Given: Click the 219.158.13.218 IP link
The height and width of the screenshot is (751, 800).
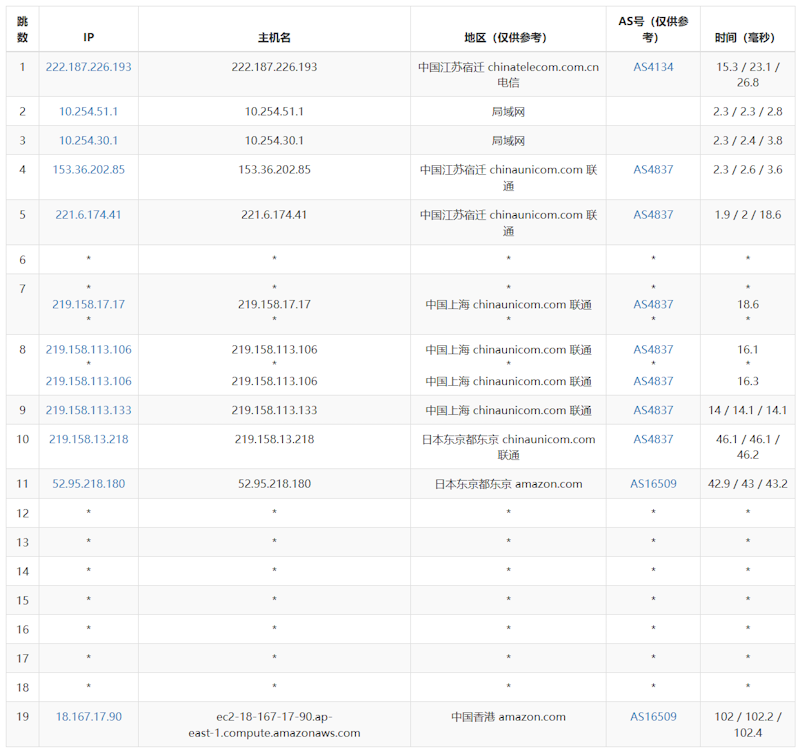Looking at the screenshot, I should tap(88, 439).
